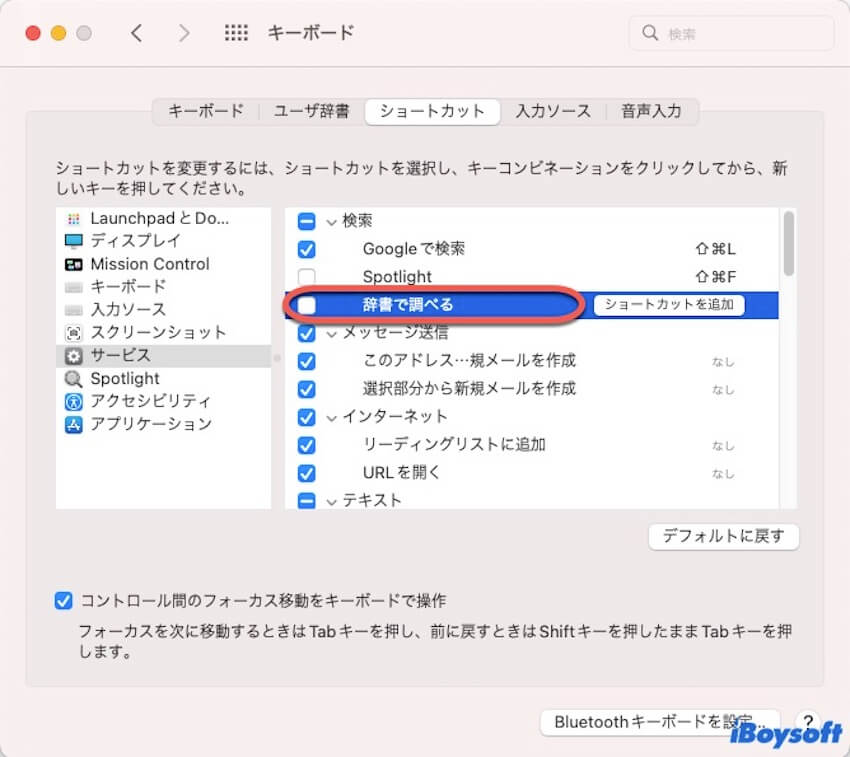Click the アプリケーション App Store icon
The image size is (850, 757).
[73, 424]
